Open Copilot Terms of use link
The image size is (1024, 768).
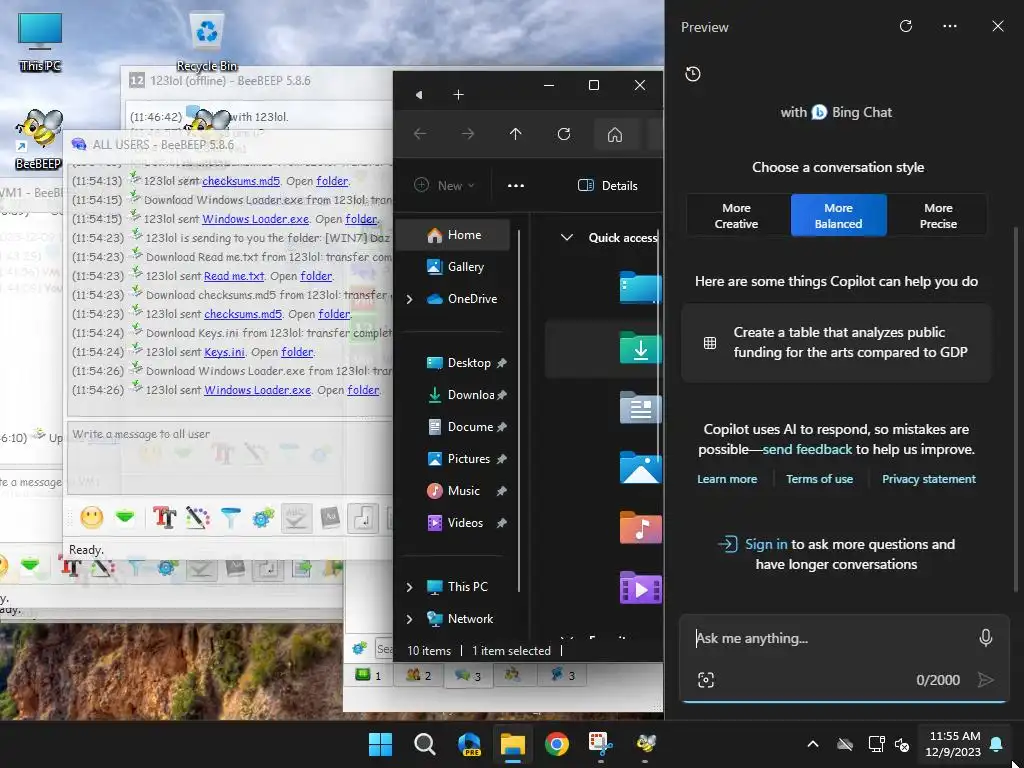820,479
